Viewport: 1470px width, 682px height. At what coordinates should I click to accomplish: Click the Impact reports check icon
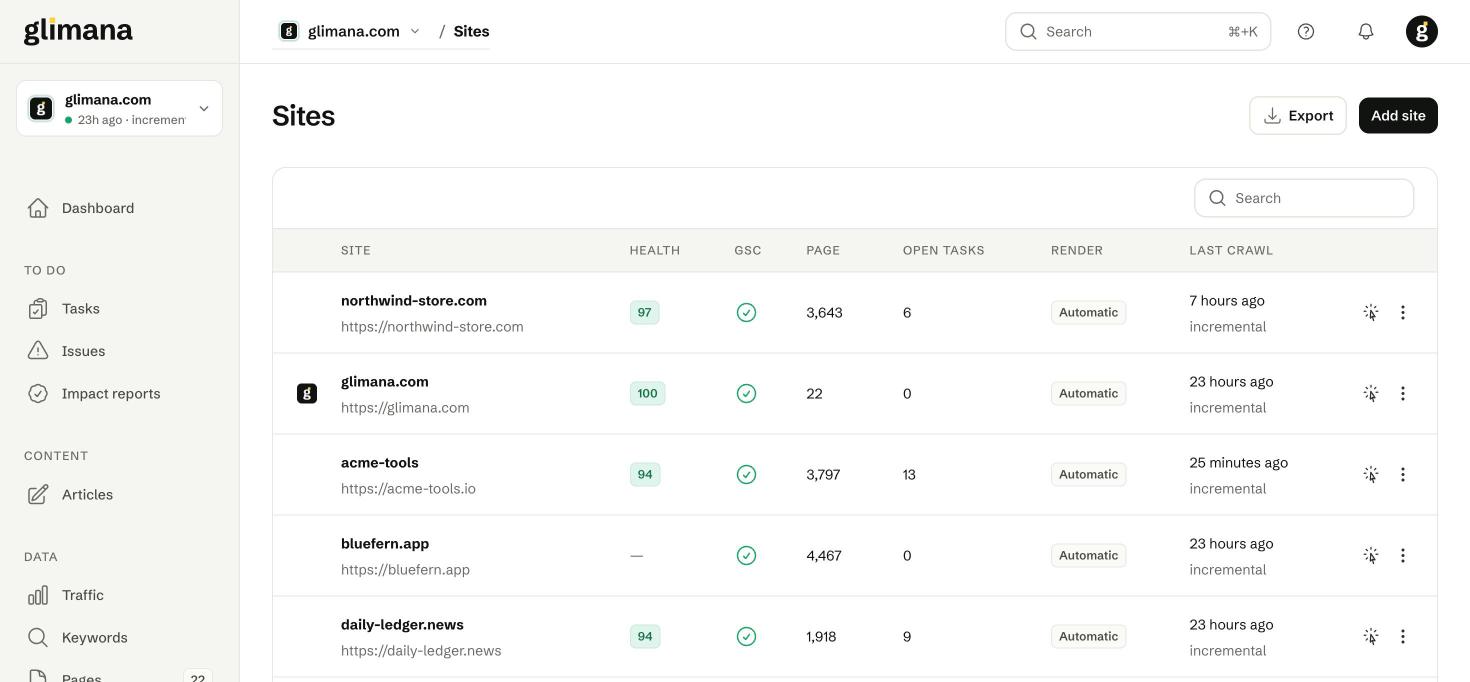(x=38, y=394)
